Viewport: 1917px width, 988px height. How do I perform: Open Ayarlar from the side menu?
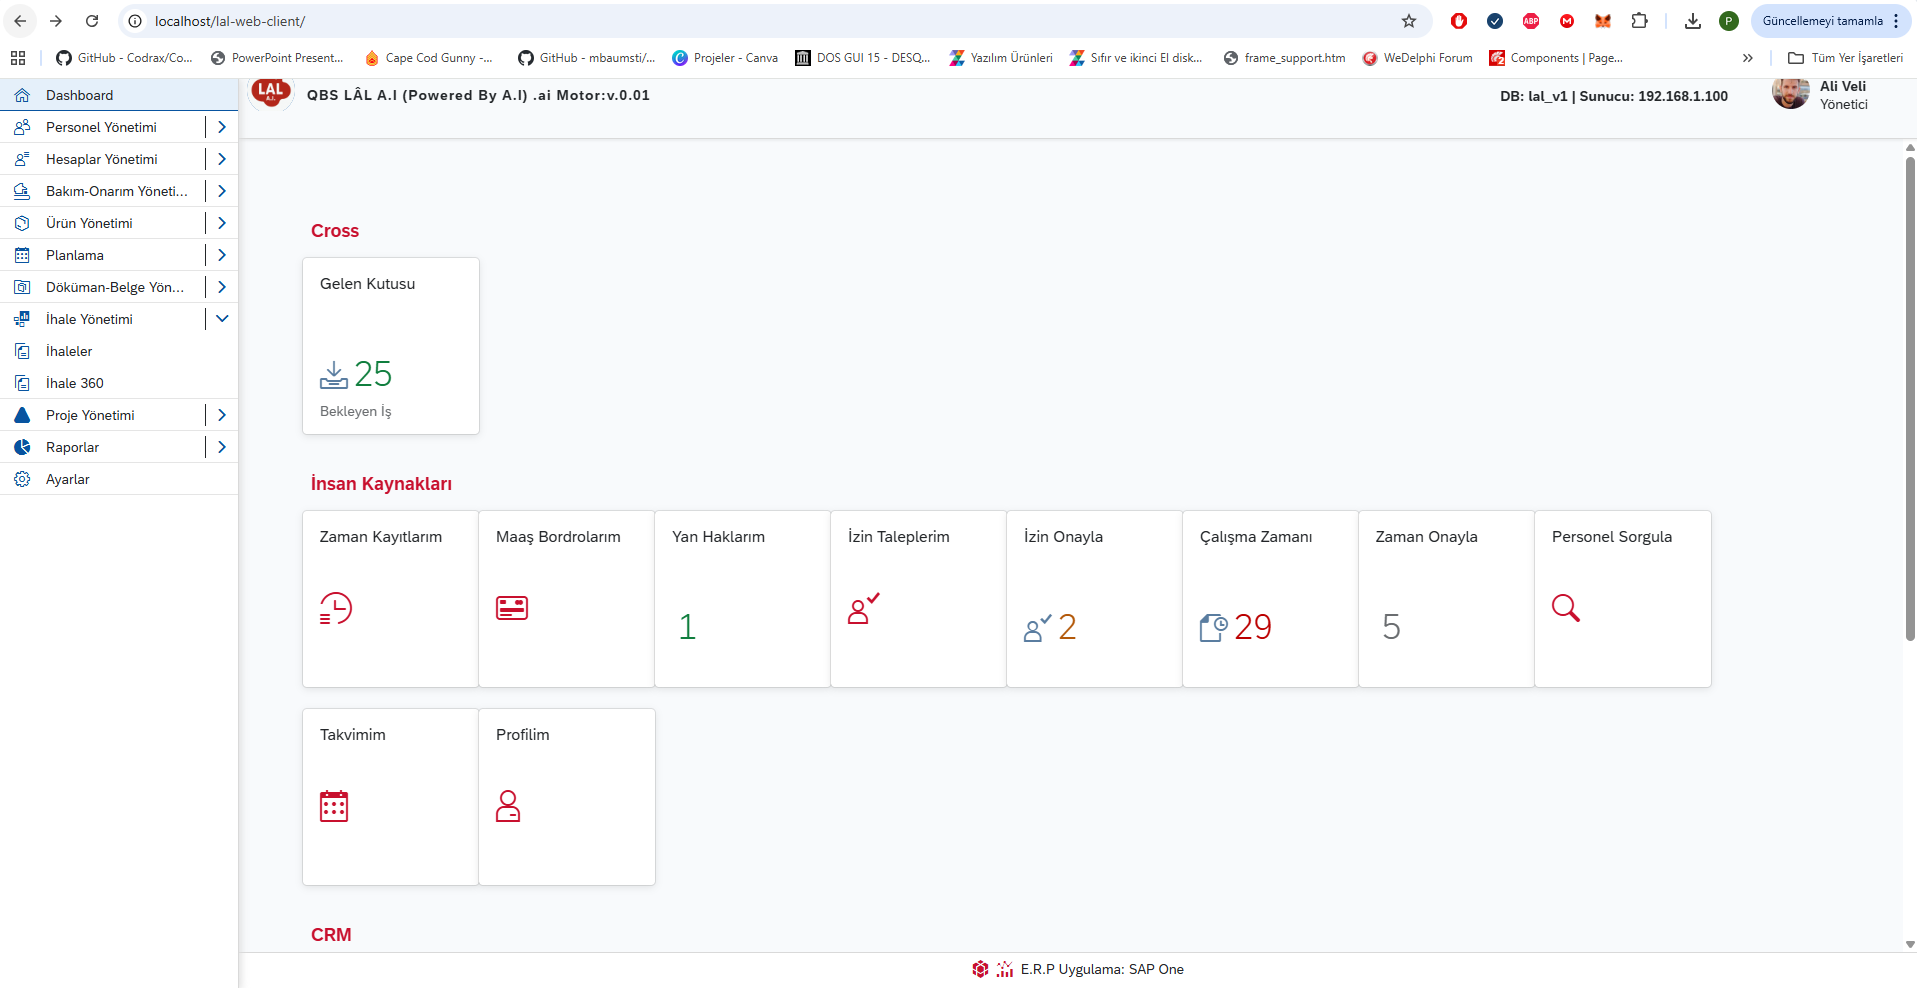click(68, 479)
